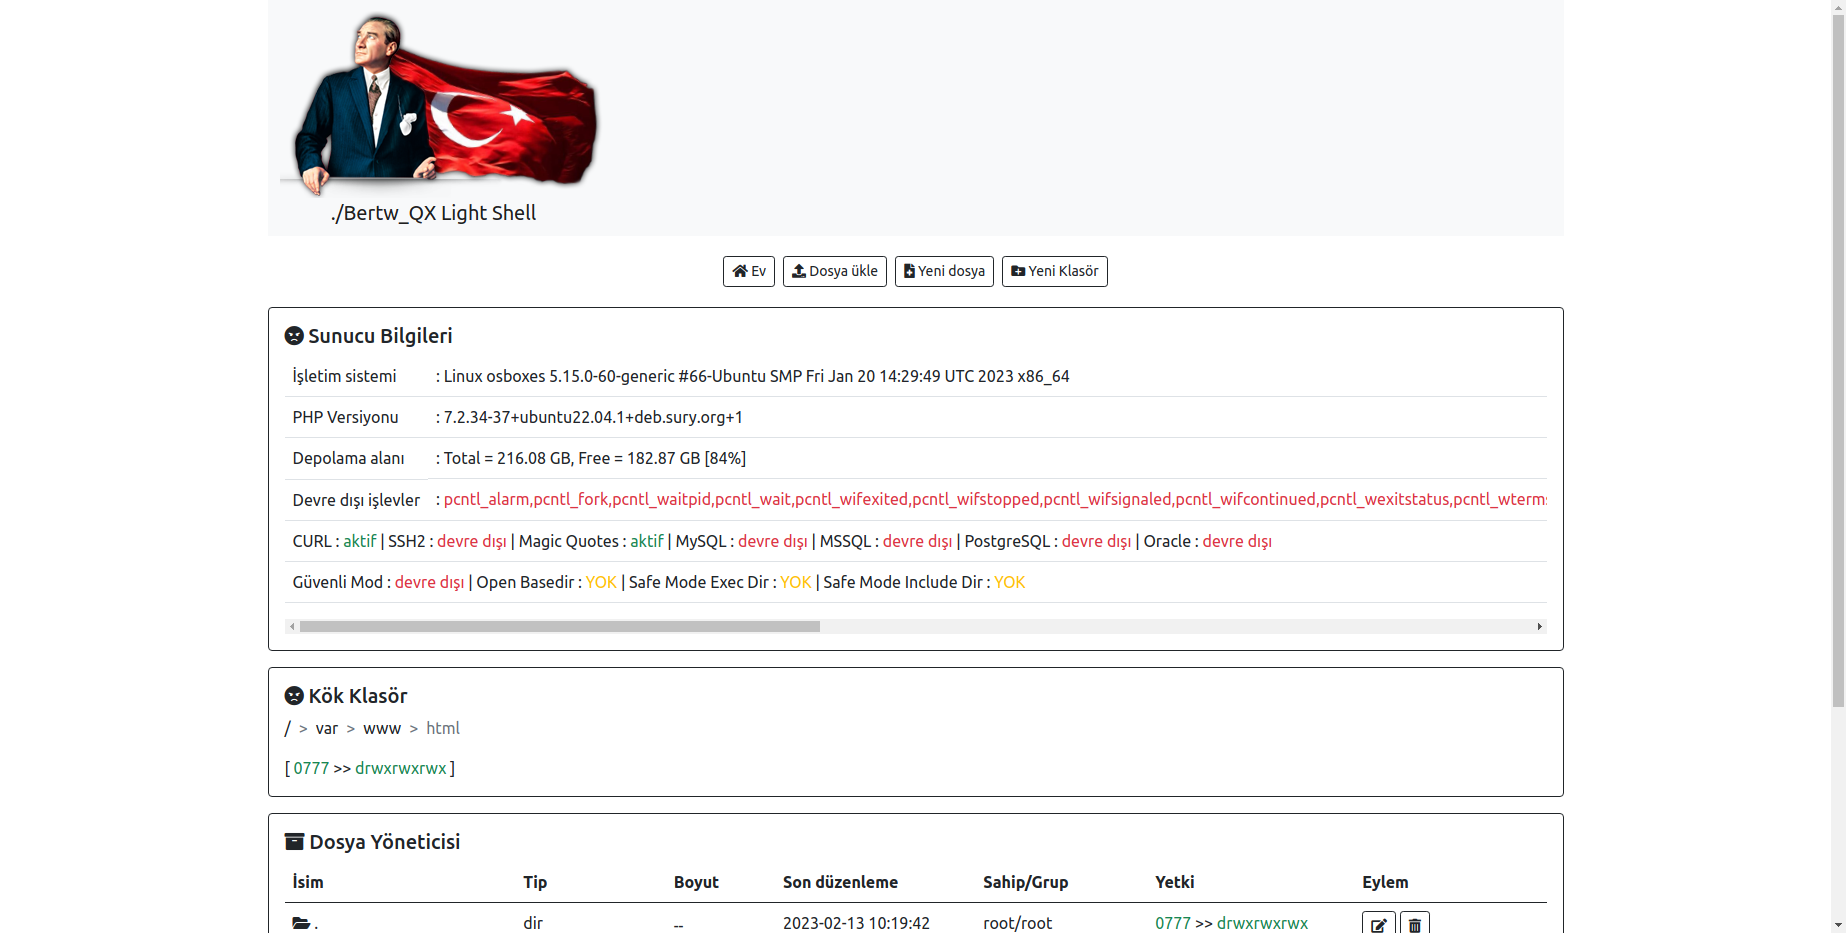
Task: Click the left arrow of the info scrollbar
Action: click(x=292, y=626)
